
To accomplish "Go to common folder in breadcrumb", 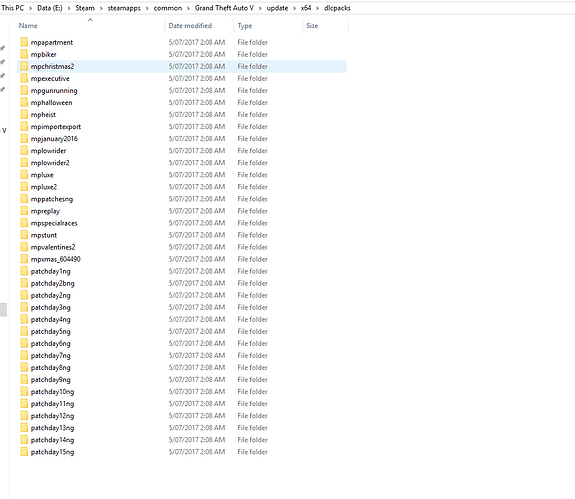I will pyautogui.click(x=168, y=8).
